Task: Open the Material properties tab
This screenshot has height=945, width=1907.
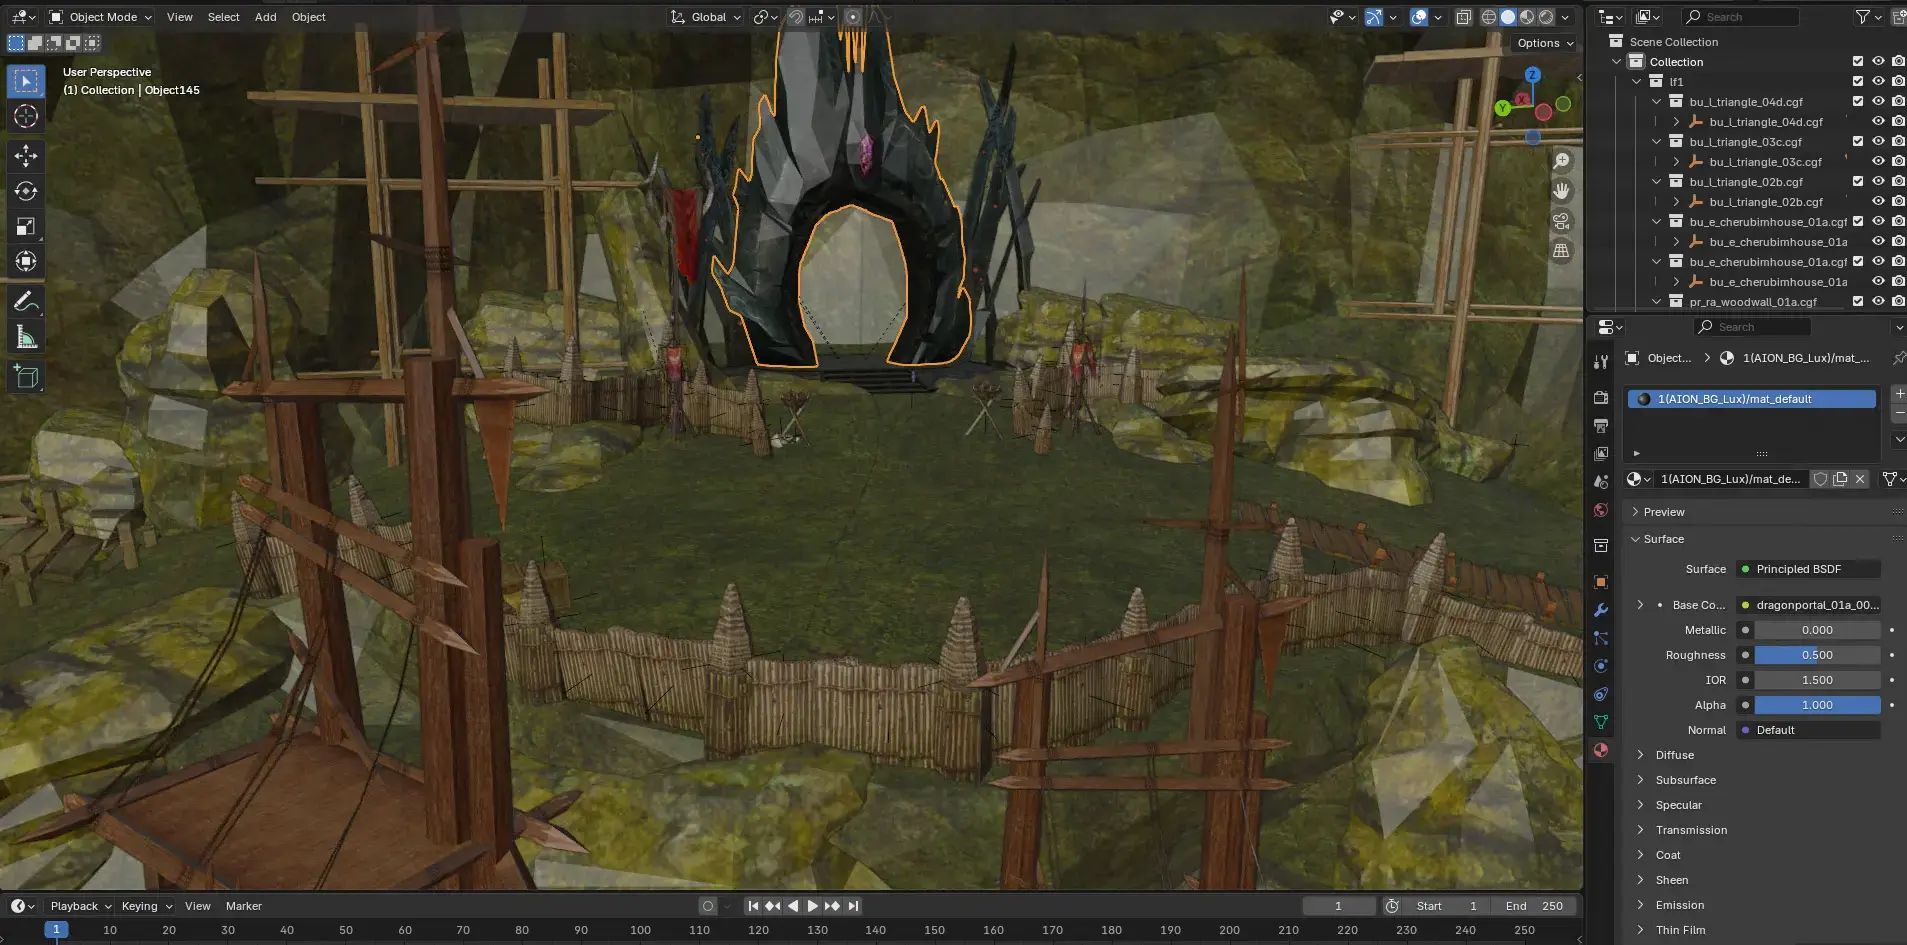Action: [1601, 750]
